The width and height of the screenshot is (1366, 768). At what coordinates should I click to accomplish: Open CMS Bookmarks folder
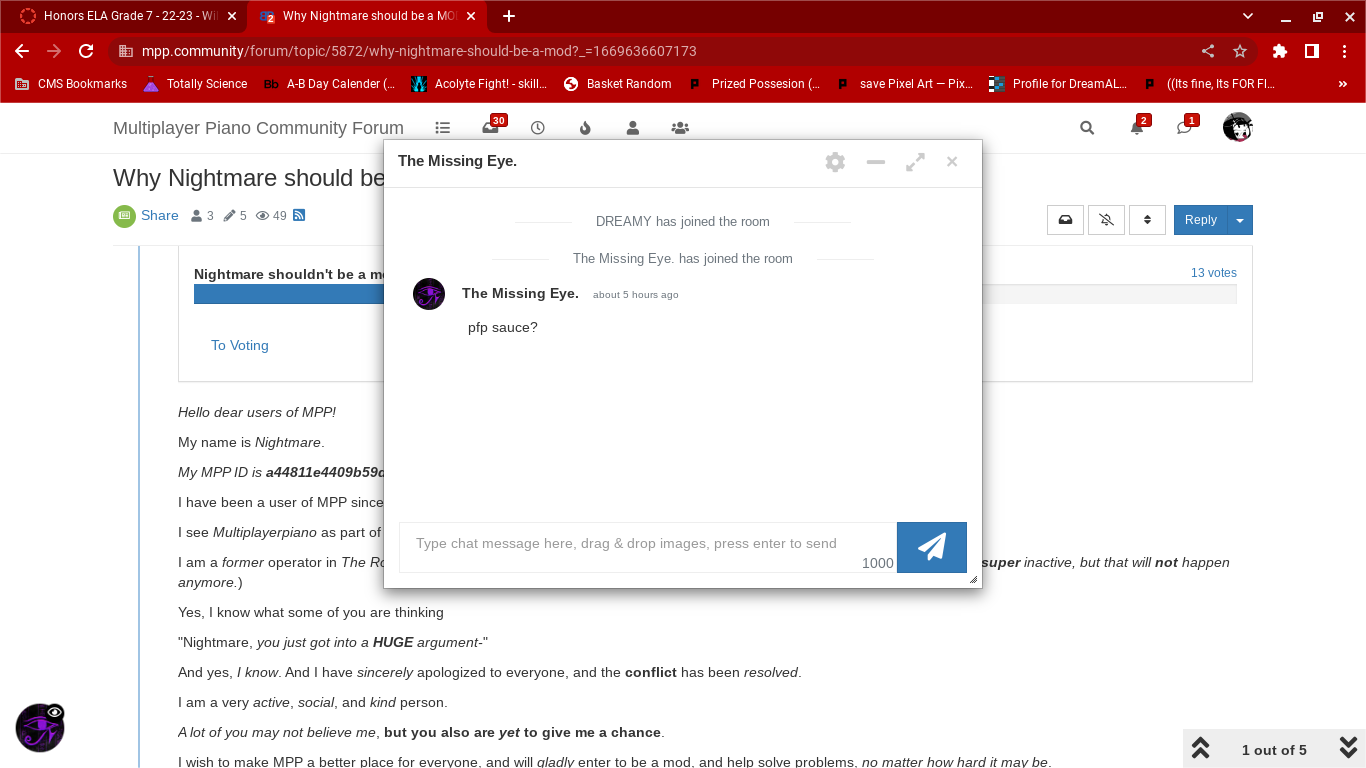pos(71,84)
